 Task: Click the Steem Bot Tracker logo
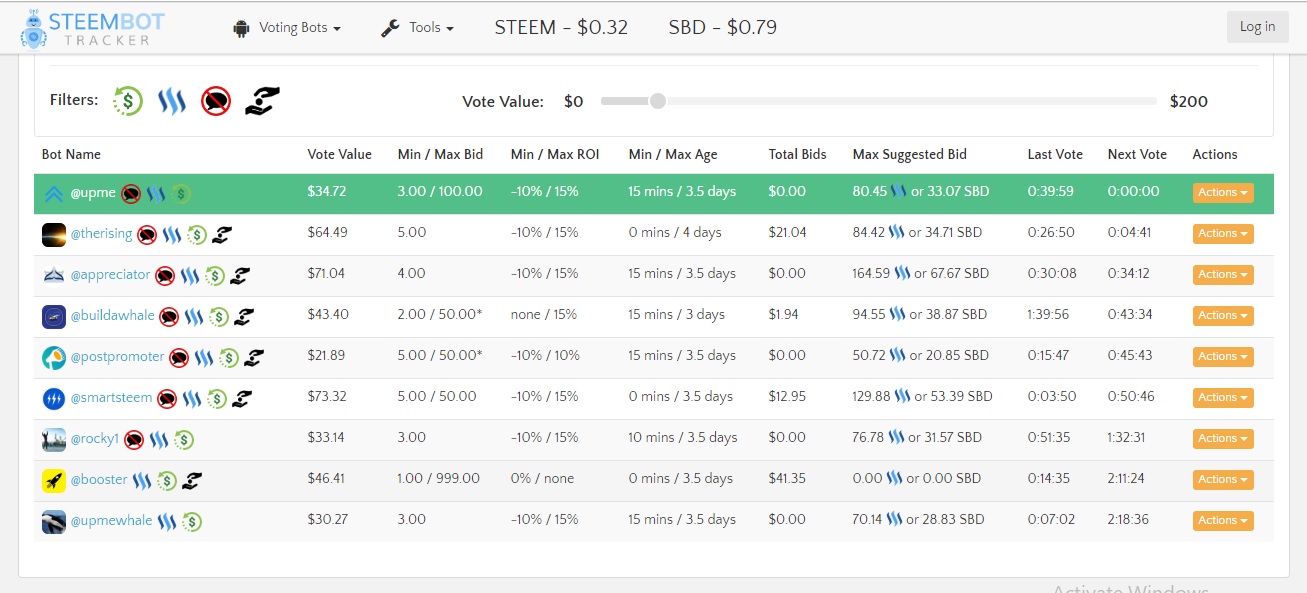tap(93, 28)
